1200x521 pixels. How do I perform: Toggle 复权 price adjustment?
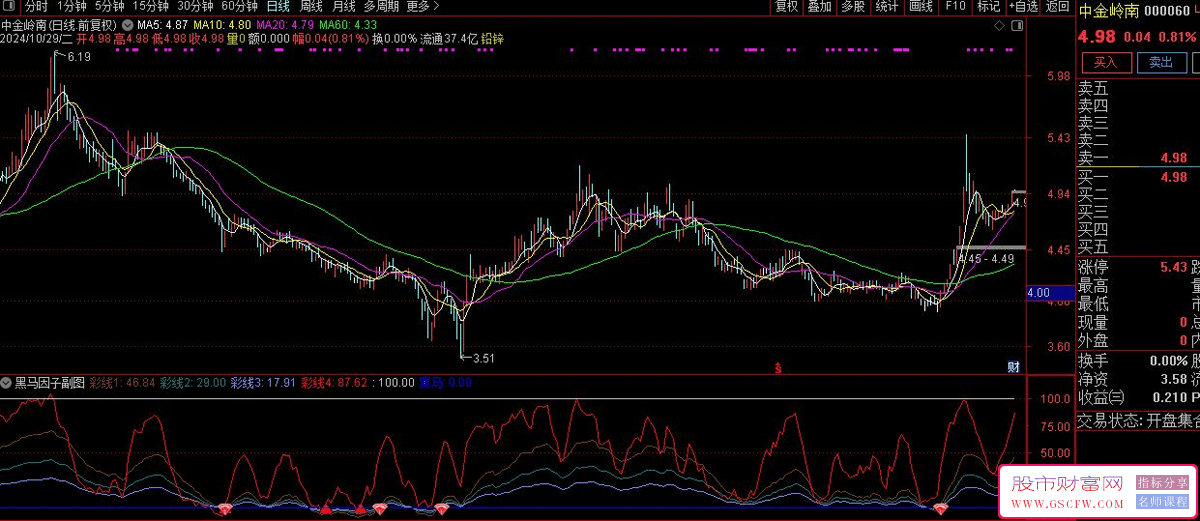pos(787,6)
